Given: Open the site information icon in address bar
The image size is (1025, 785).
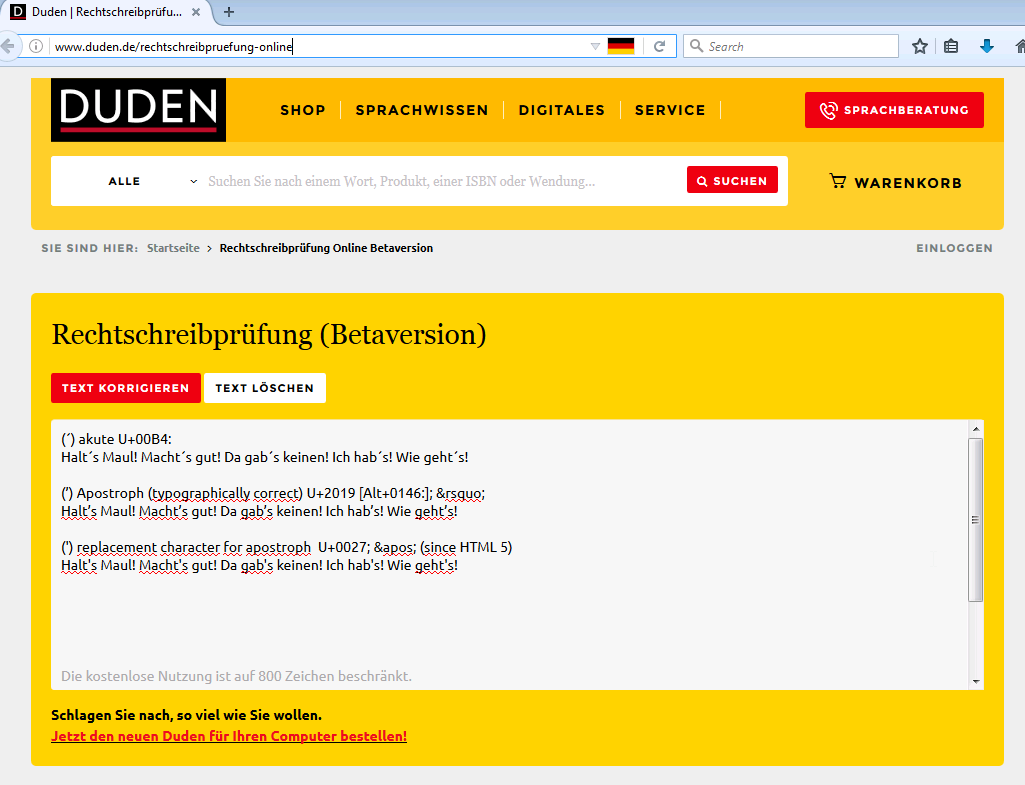Looking at the screenshot, I should 36,46.
